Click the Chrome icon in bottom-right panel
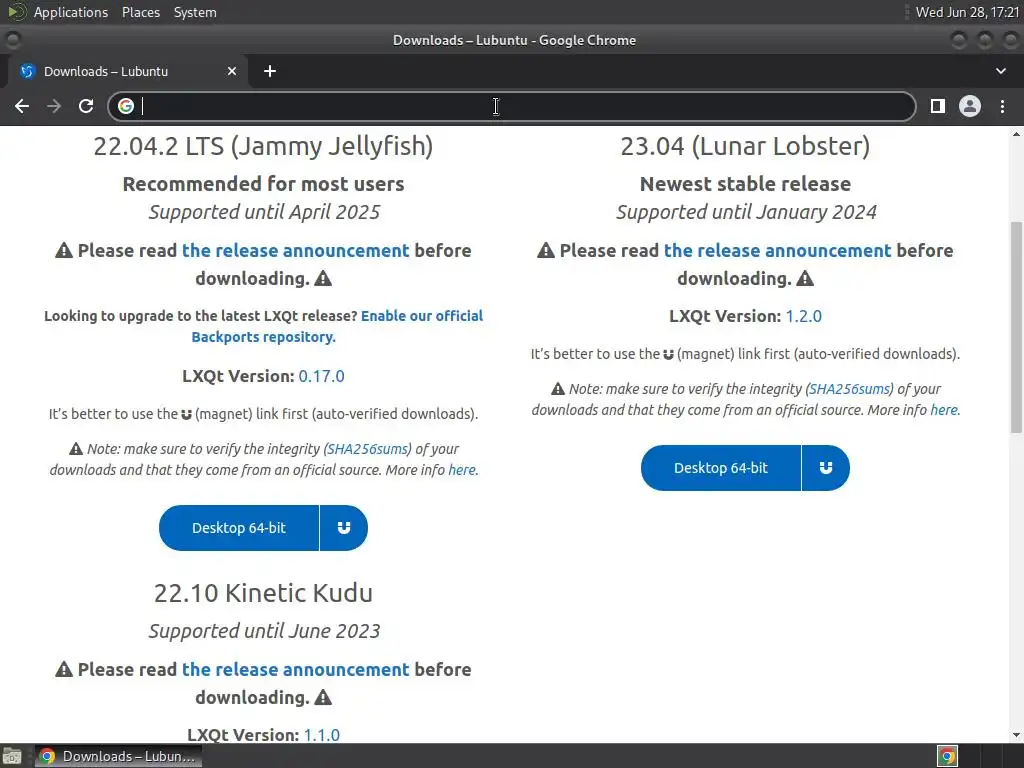 pyautogui.click(x=948, y=756)
